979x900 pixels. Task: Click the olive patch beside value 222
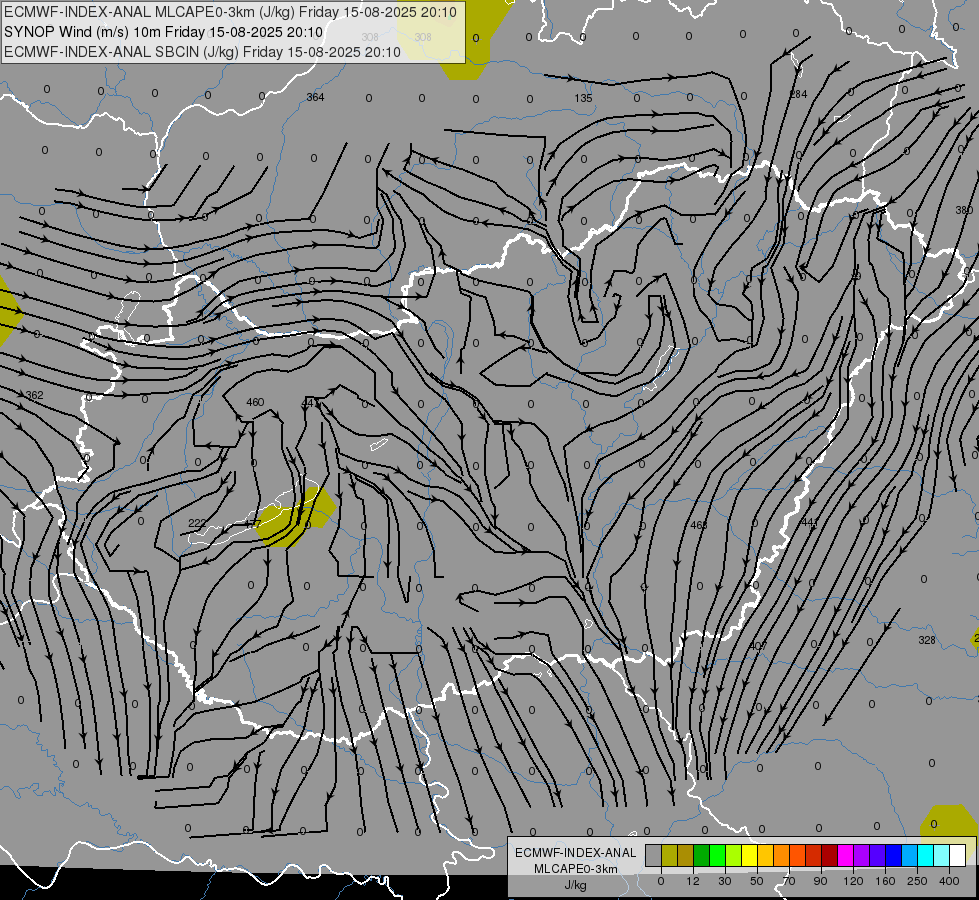(x=295, y=518)
